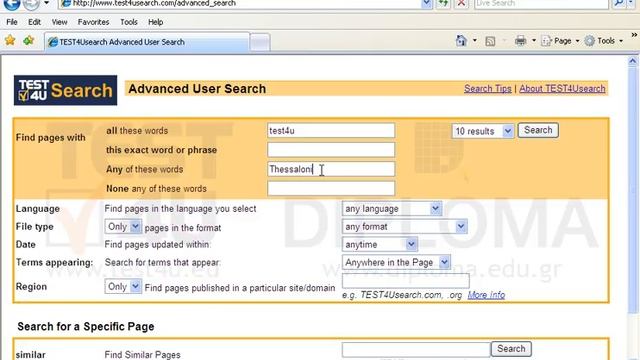Viewport: 640px width, 360px height.
Task: Open the 10 results dropdown
Action: (x=482, y=131)
